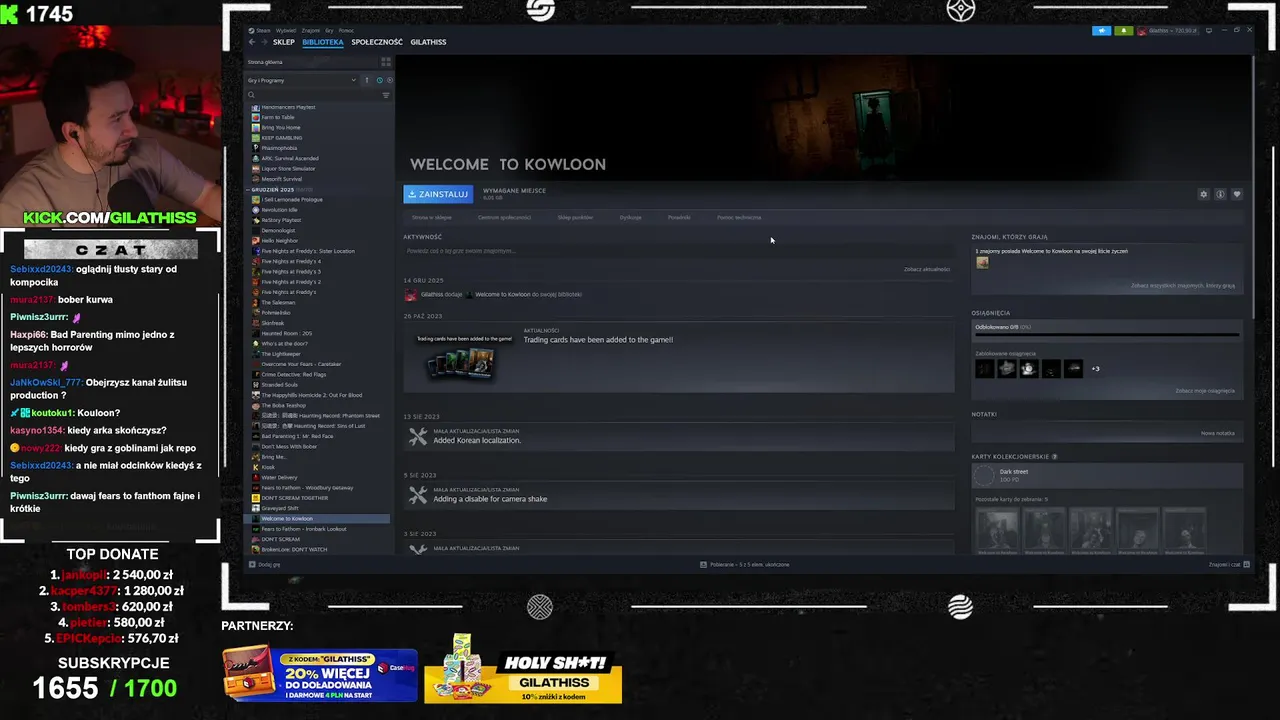Open the Steam menu
The image size is (1280, 720).
pos(264,31)
